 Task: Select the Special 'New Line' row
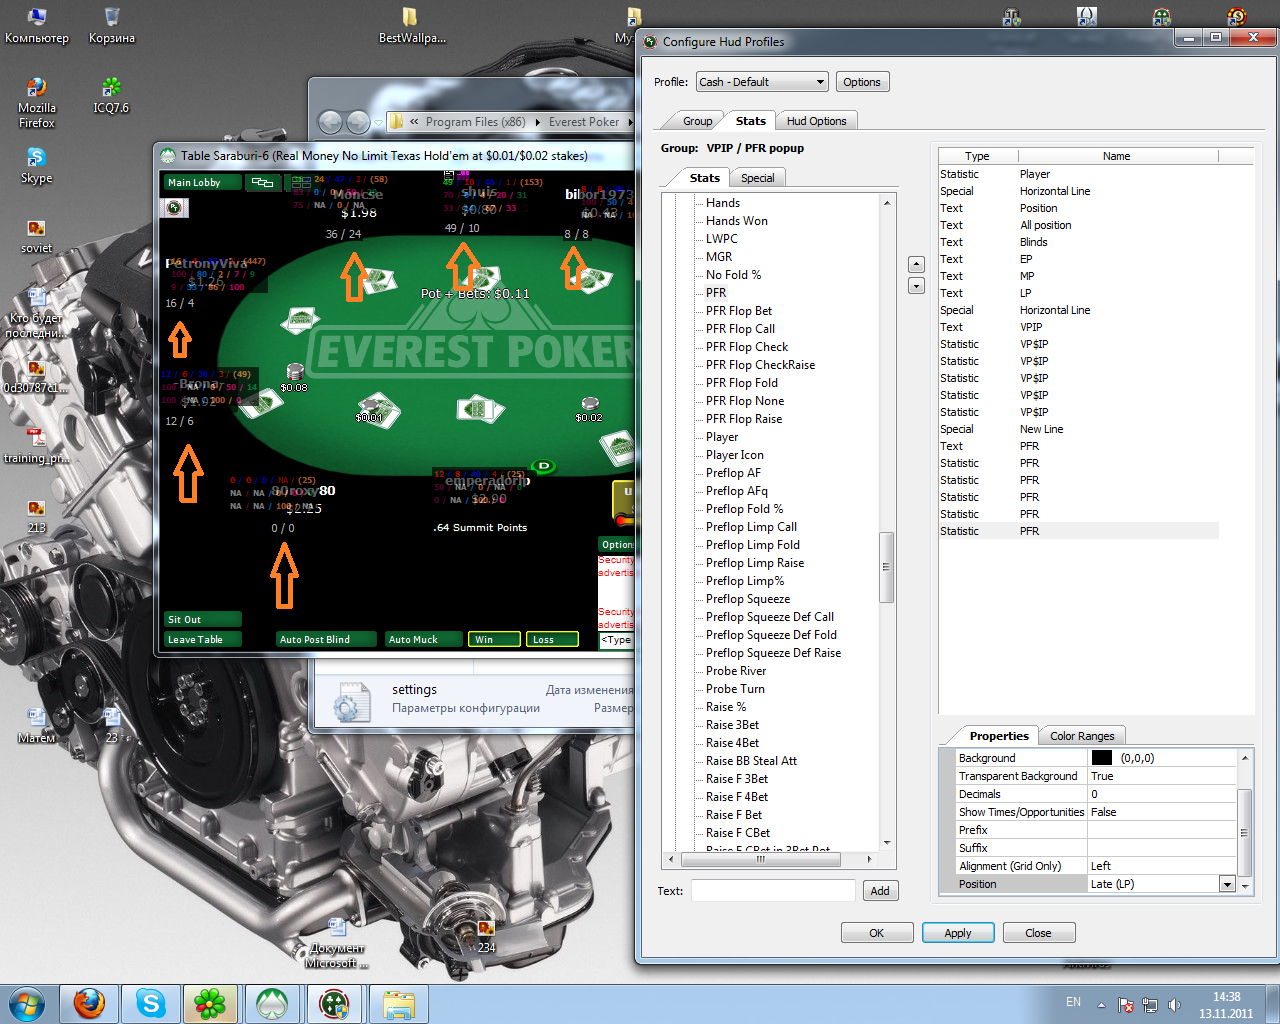pyautogui.click(x=1078, y=429)
